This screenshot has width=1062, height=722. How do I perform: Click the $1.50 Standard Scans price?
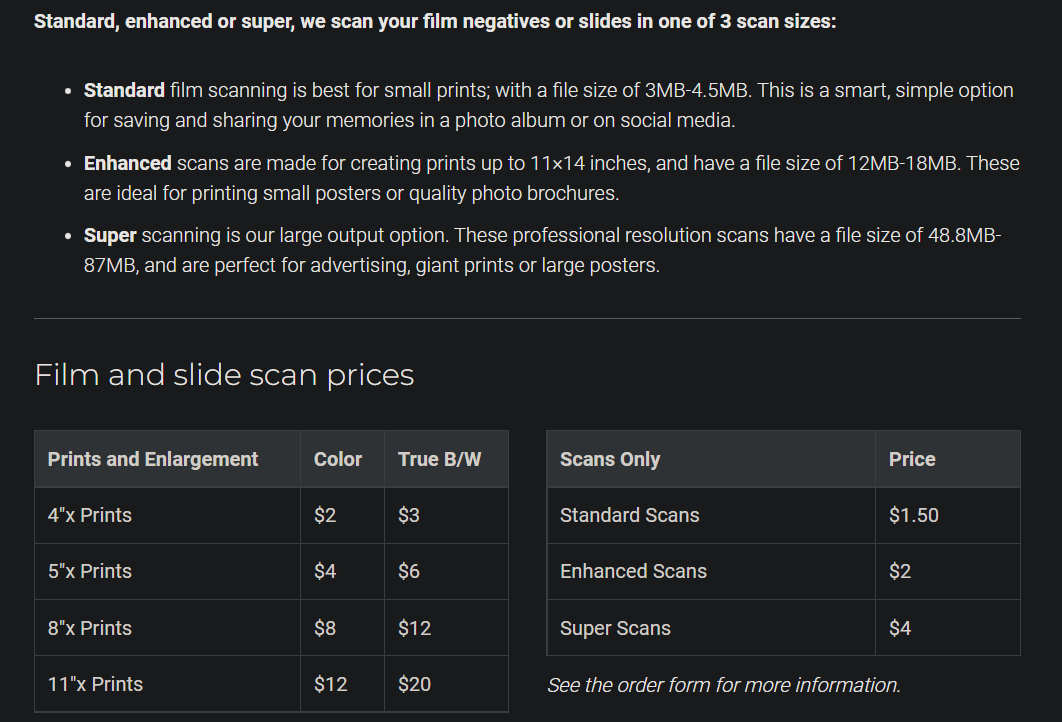click(914, 515)
